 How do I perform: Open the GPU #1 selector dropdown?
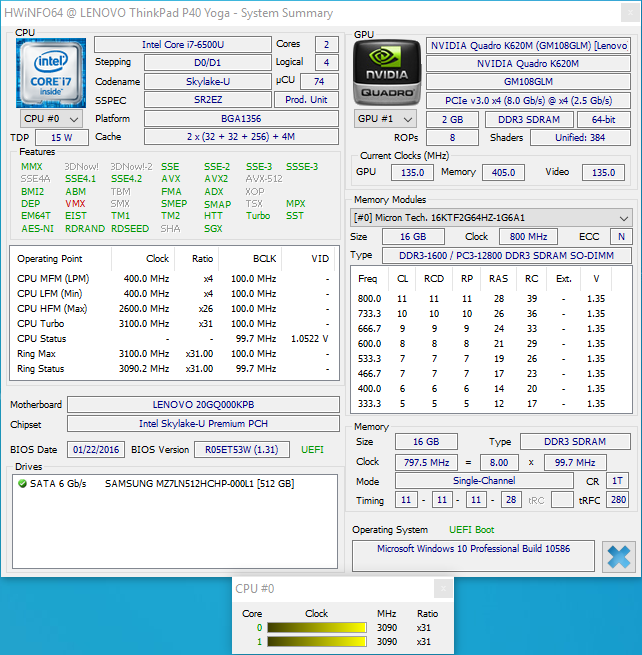point(385,119)
